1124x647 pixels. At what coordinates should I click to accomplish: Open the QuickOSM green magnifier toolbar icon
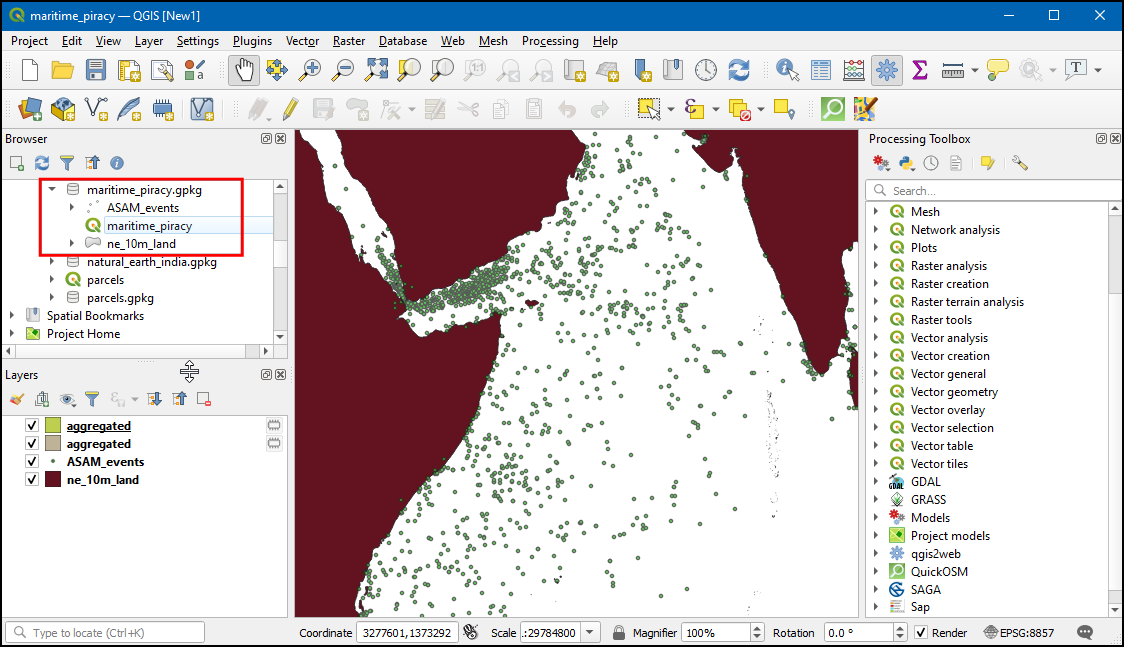click(833, 110)
